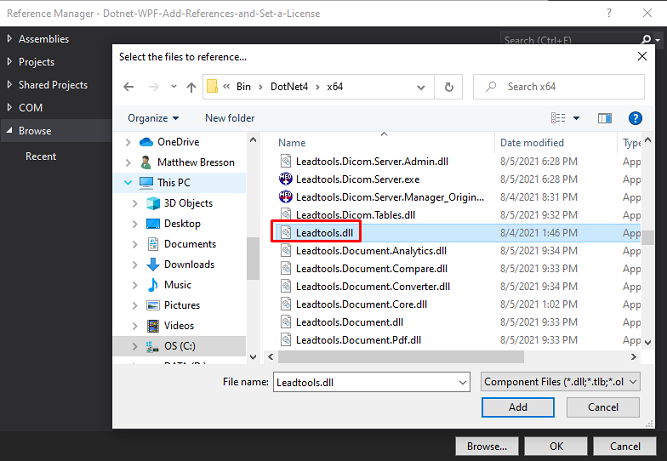The image size is (667, 461).
Task: Click the horizontal scrollbar of file list
Action: pos(401,357)
